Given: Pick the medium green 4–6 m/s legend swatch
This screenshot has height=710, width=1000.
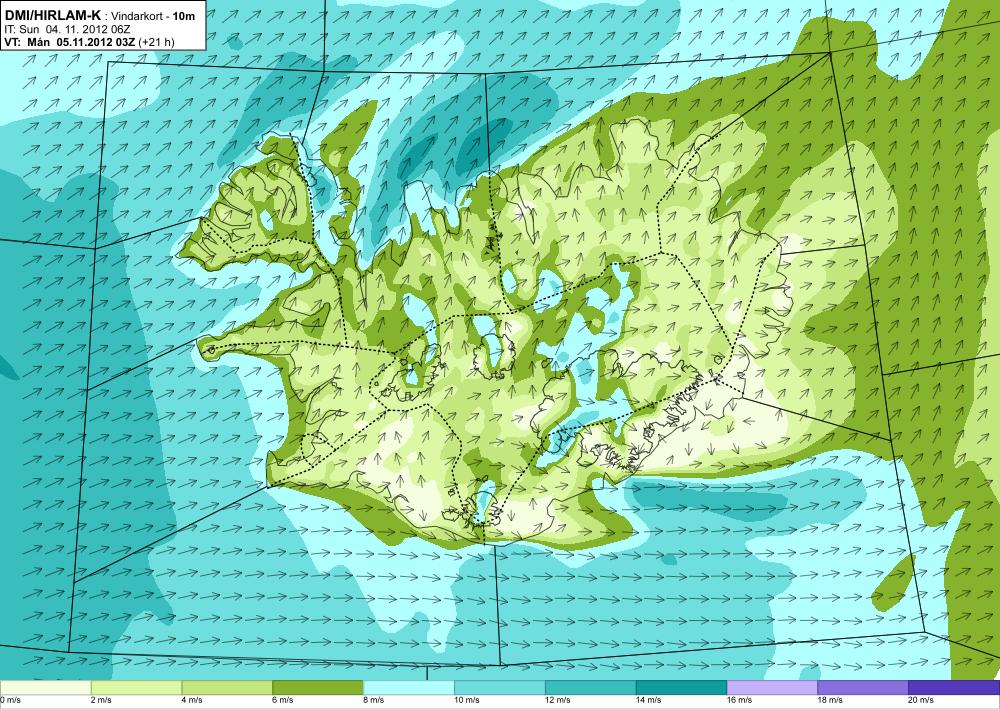Looking at the screenshot, I should pos(227,688).
